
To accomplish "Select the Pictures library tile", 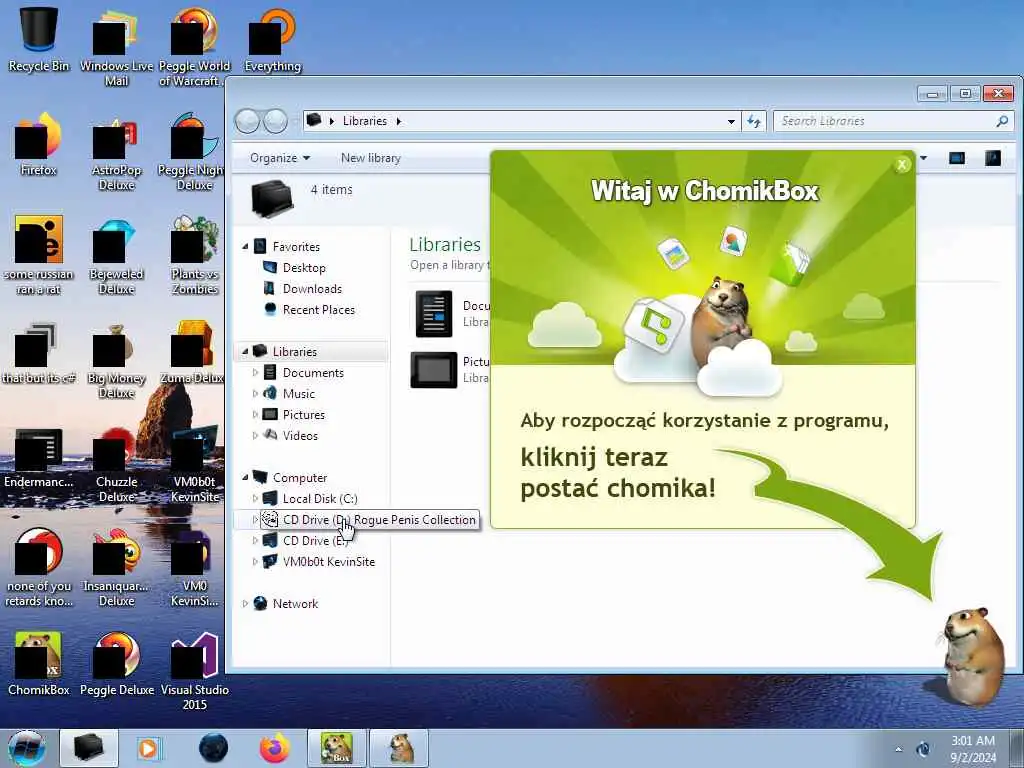I will click(451, 370).
